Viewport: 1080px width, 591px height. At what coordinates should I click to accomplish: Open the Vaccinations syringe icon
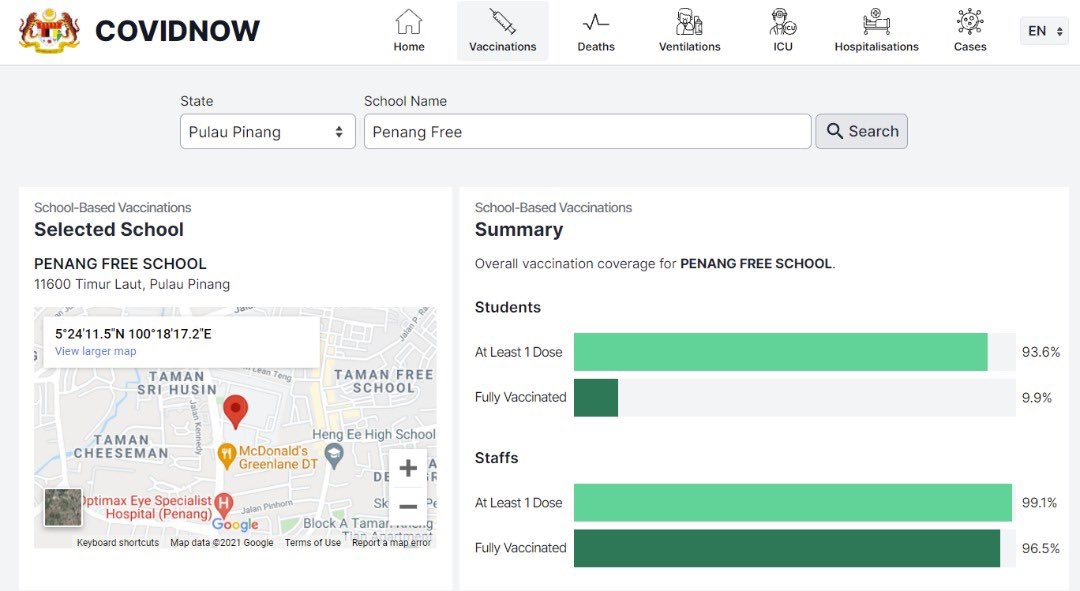point(502,22)
